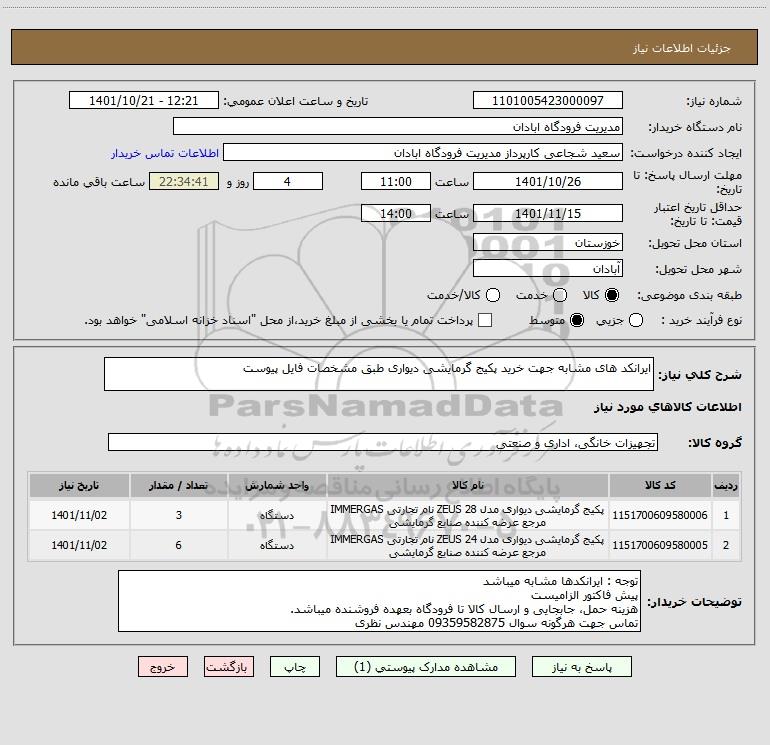This screenshot has height=745, width=770.
Task: Click the ZEUS 24 product name cell
Action: (467, 546)
